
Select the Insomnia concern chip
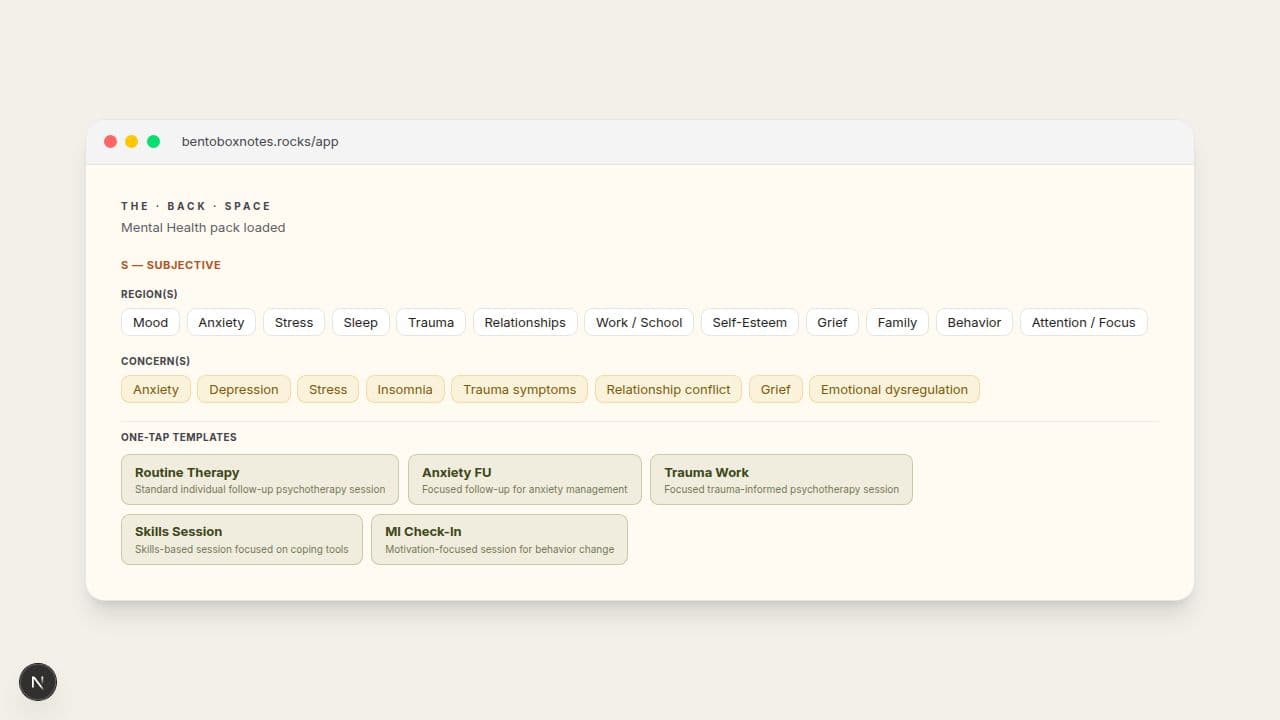click(x=405, y=389)
